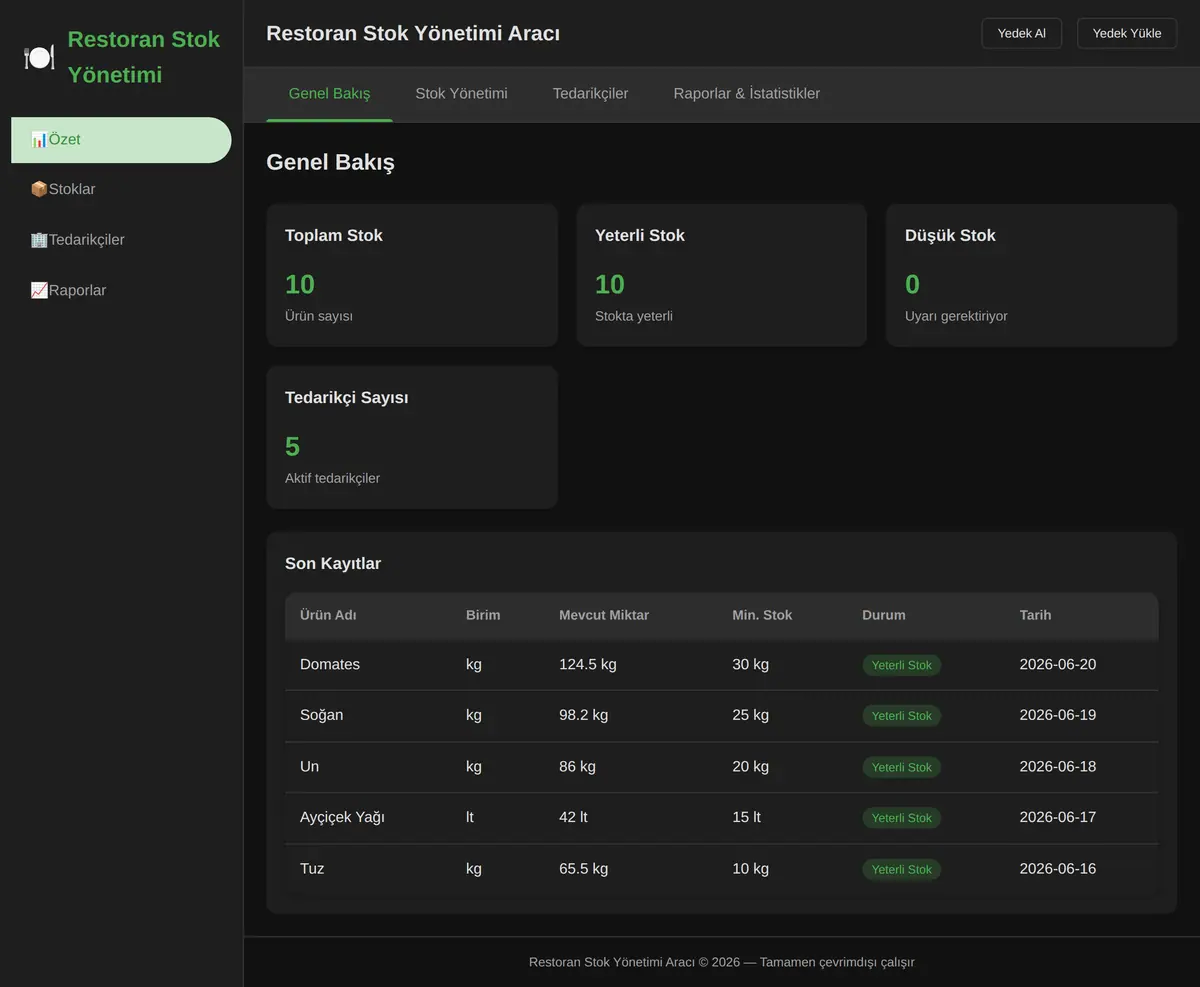Click the Min. Stok column header
This screenshot has width=1200, height=987.
pyautogui.click(x=762, y=615)
